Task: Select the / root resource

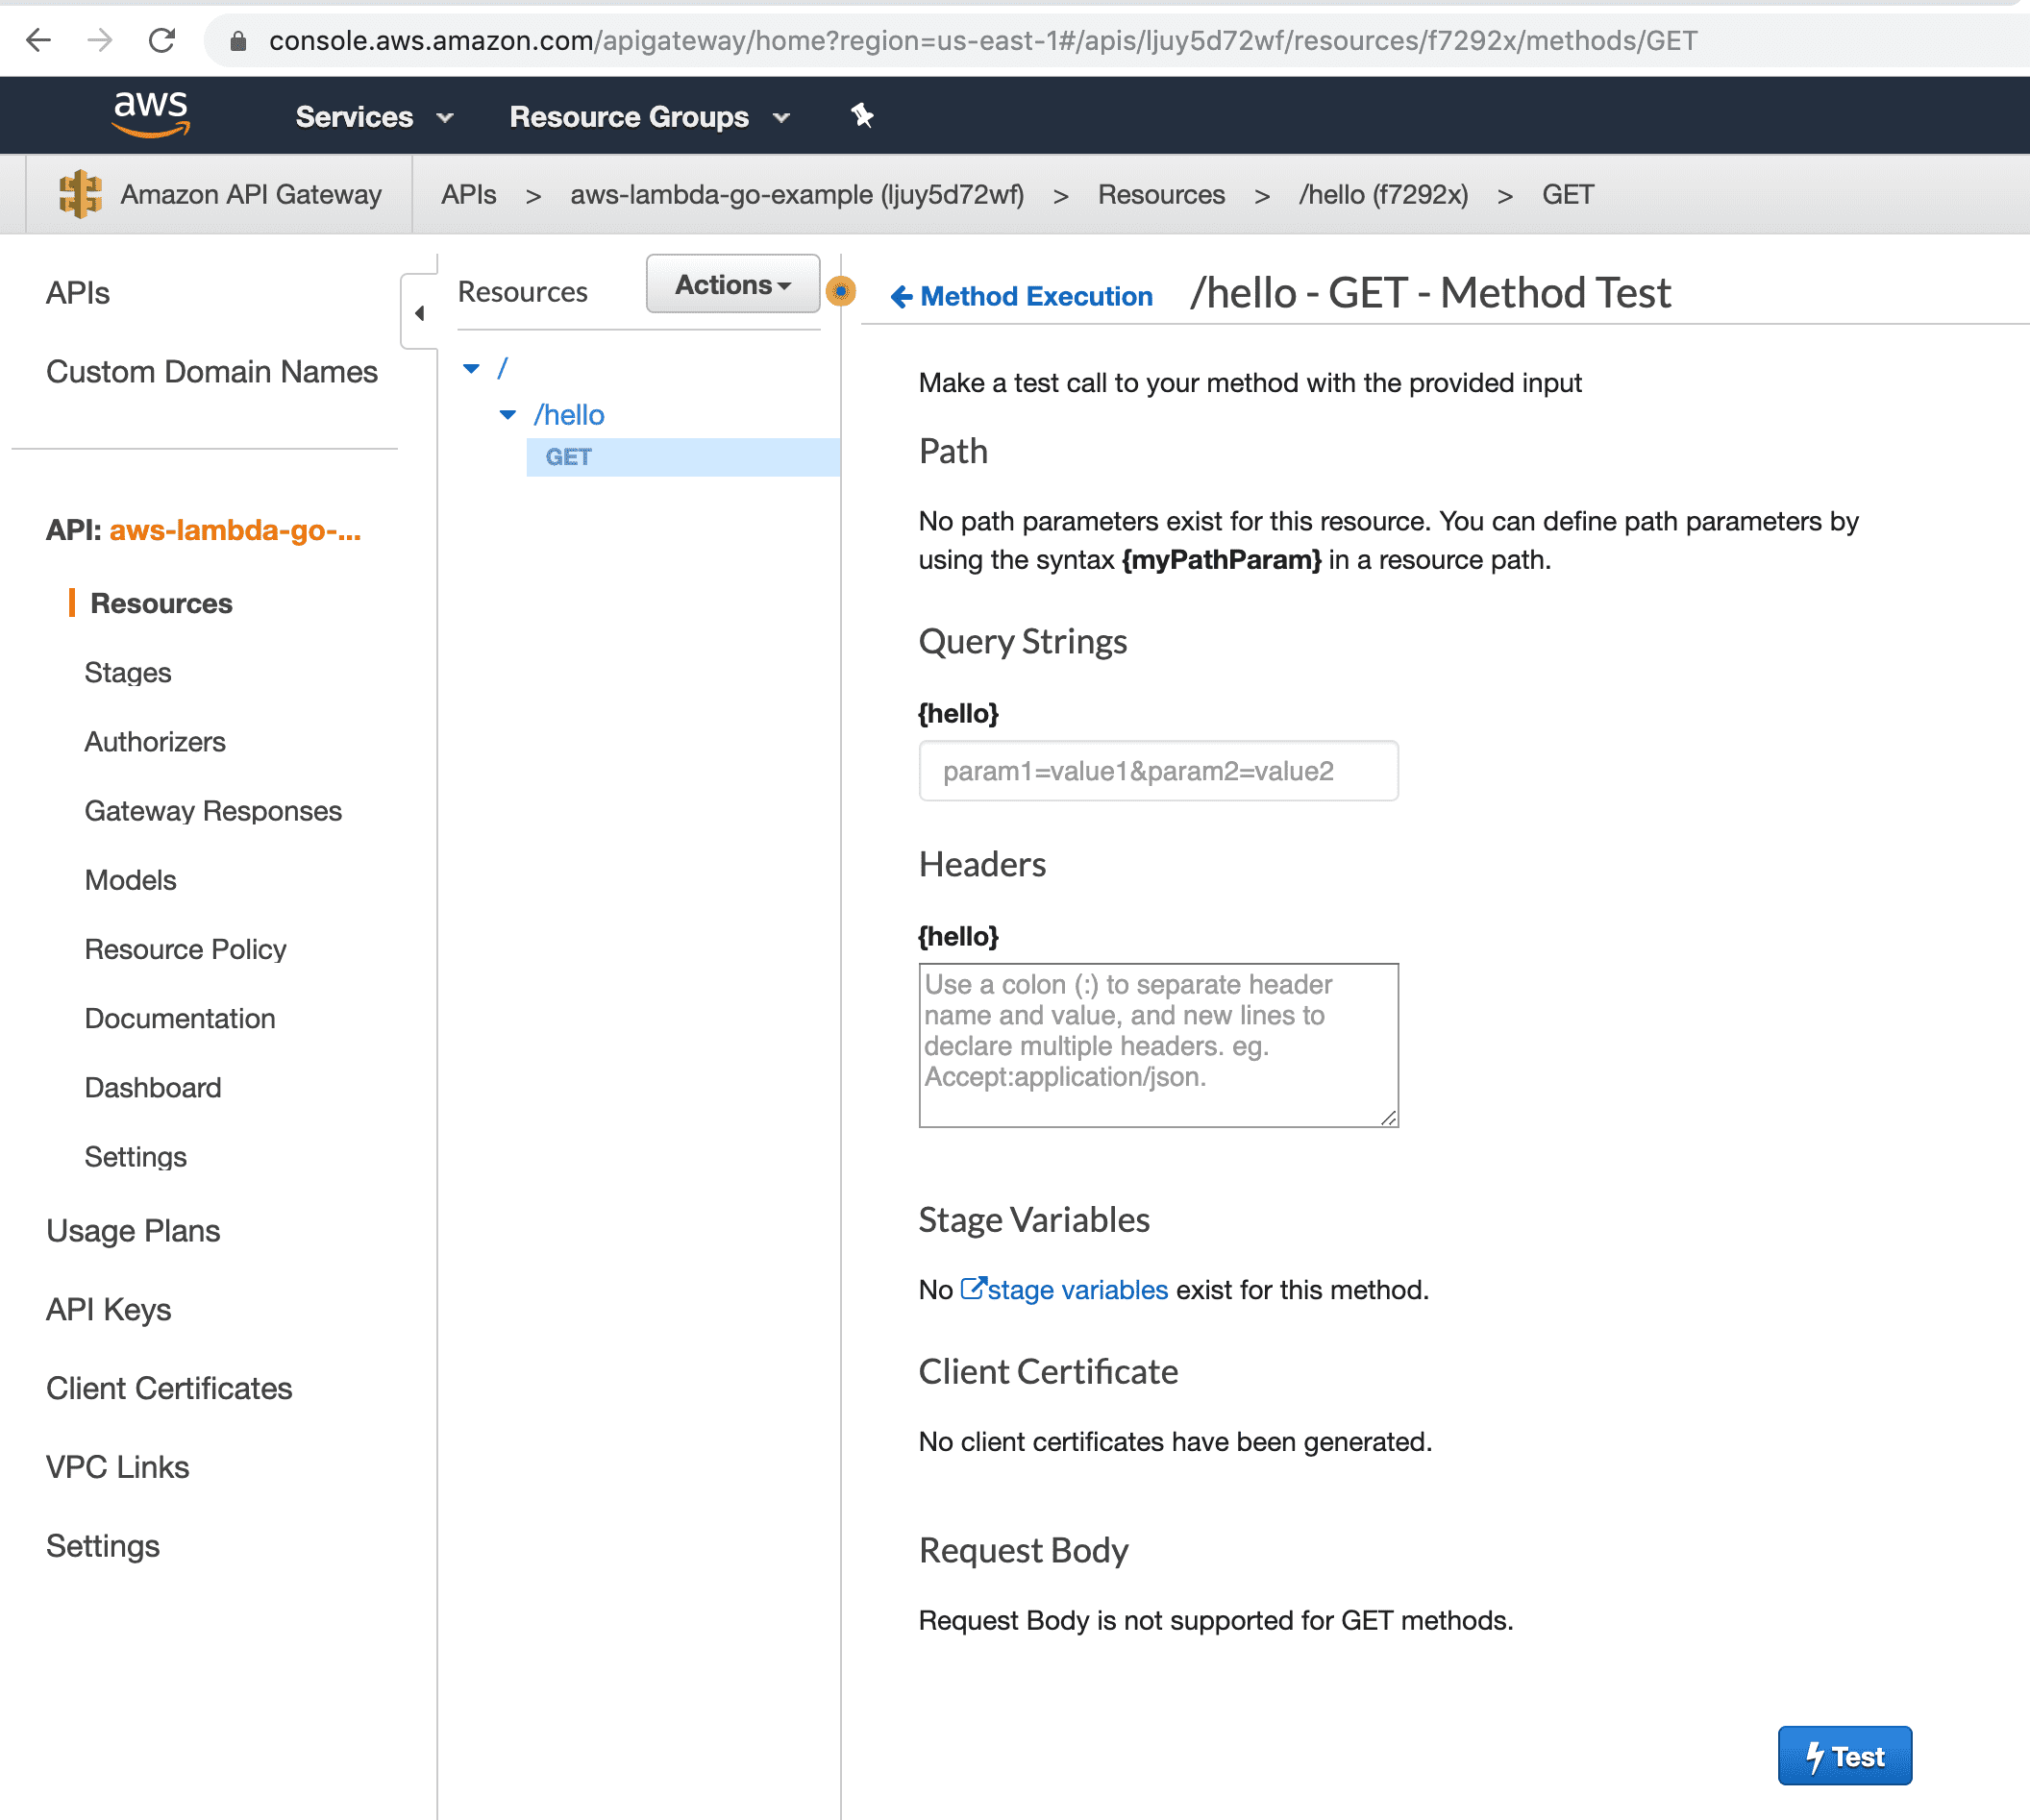Action: click(502, 368)
